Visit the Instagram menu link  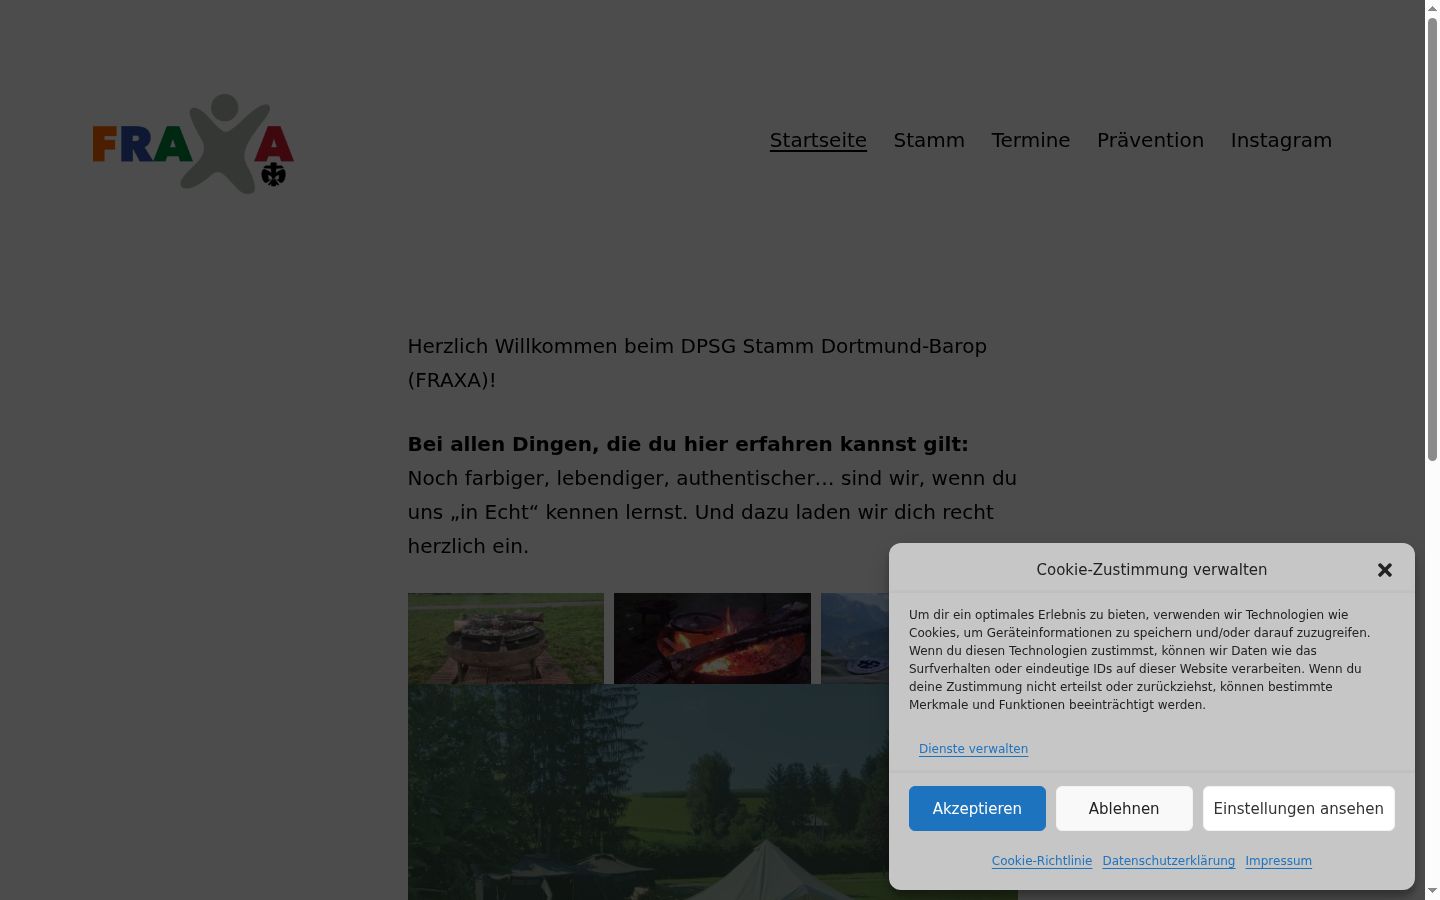tap(1281, 140)
